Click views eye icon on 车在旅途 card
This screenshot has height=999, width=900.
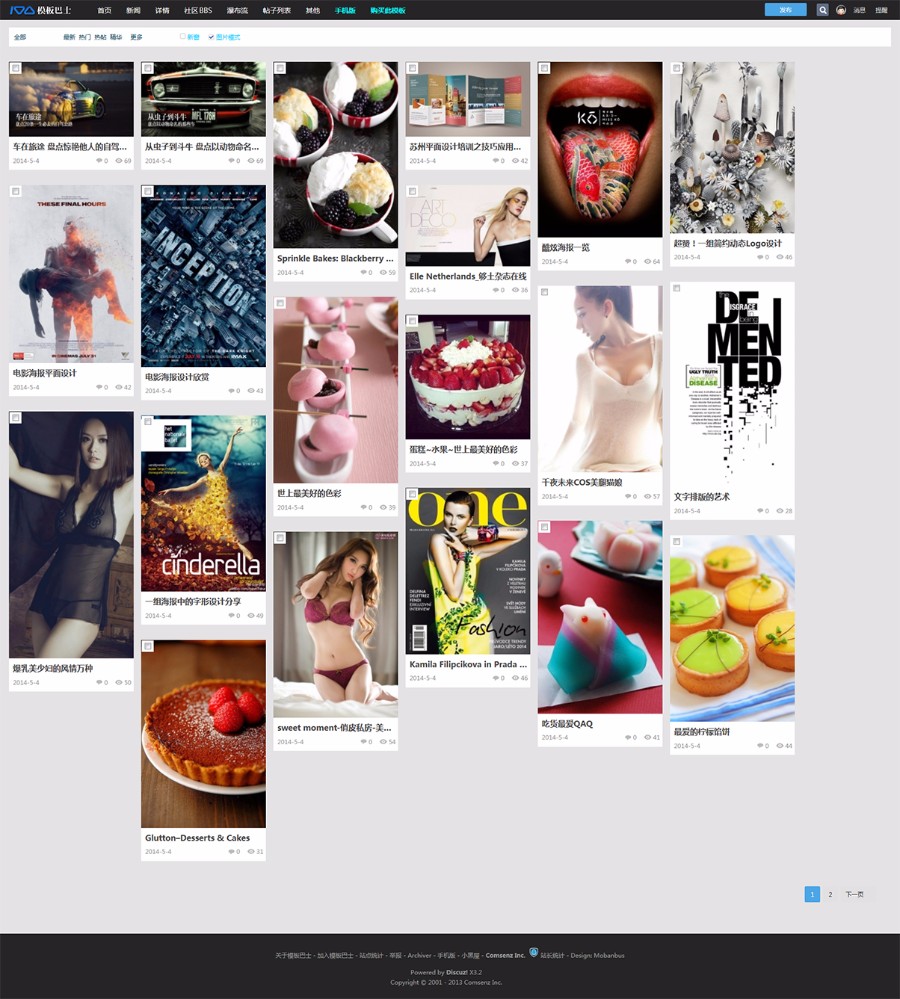tap(119, 161)
